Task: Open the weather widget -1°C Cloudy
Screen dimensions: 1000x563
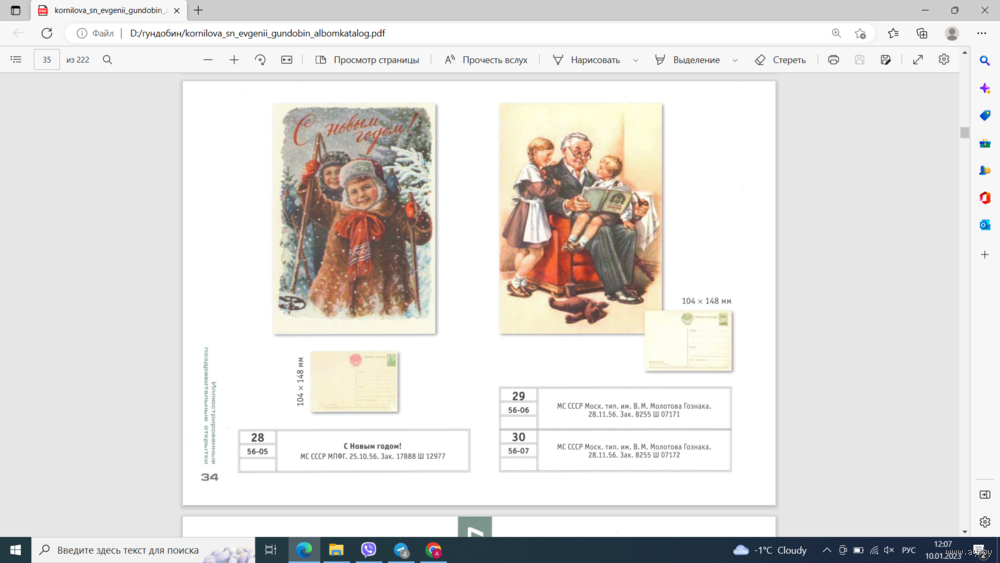Action: (770, 550)
